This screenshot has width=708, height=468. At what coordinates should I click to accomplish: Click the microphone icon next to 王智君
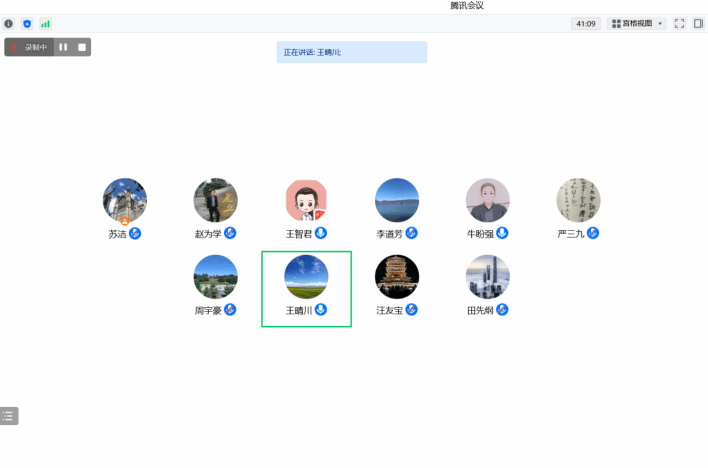point(321,233)
